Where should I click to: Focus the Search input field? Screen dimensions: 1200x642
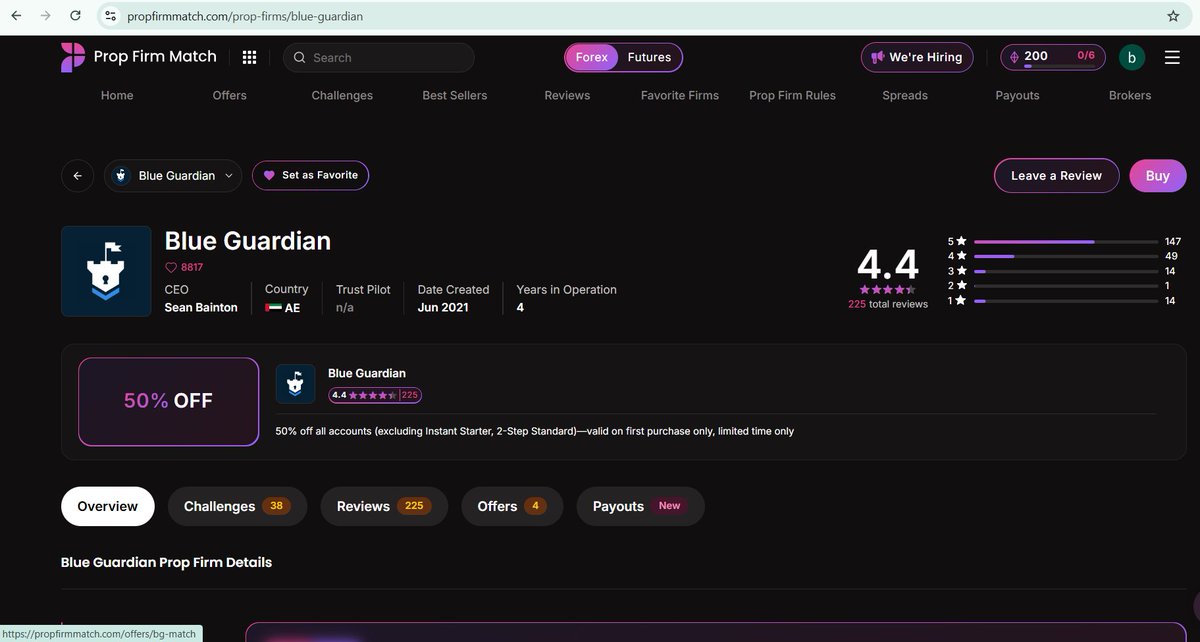click(378, 58)
